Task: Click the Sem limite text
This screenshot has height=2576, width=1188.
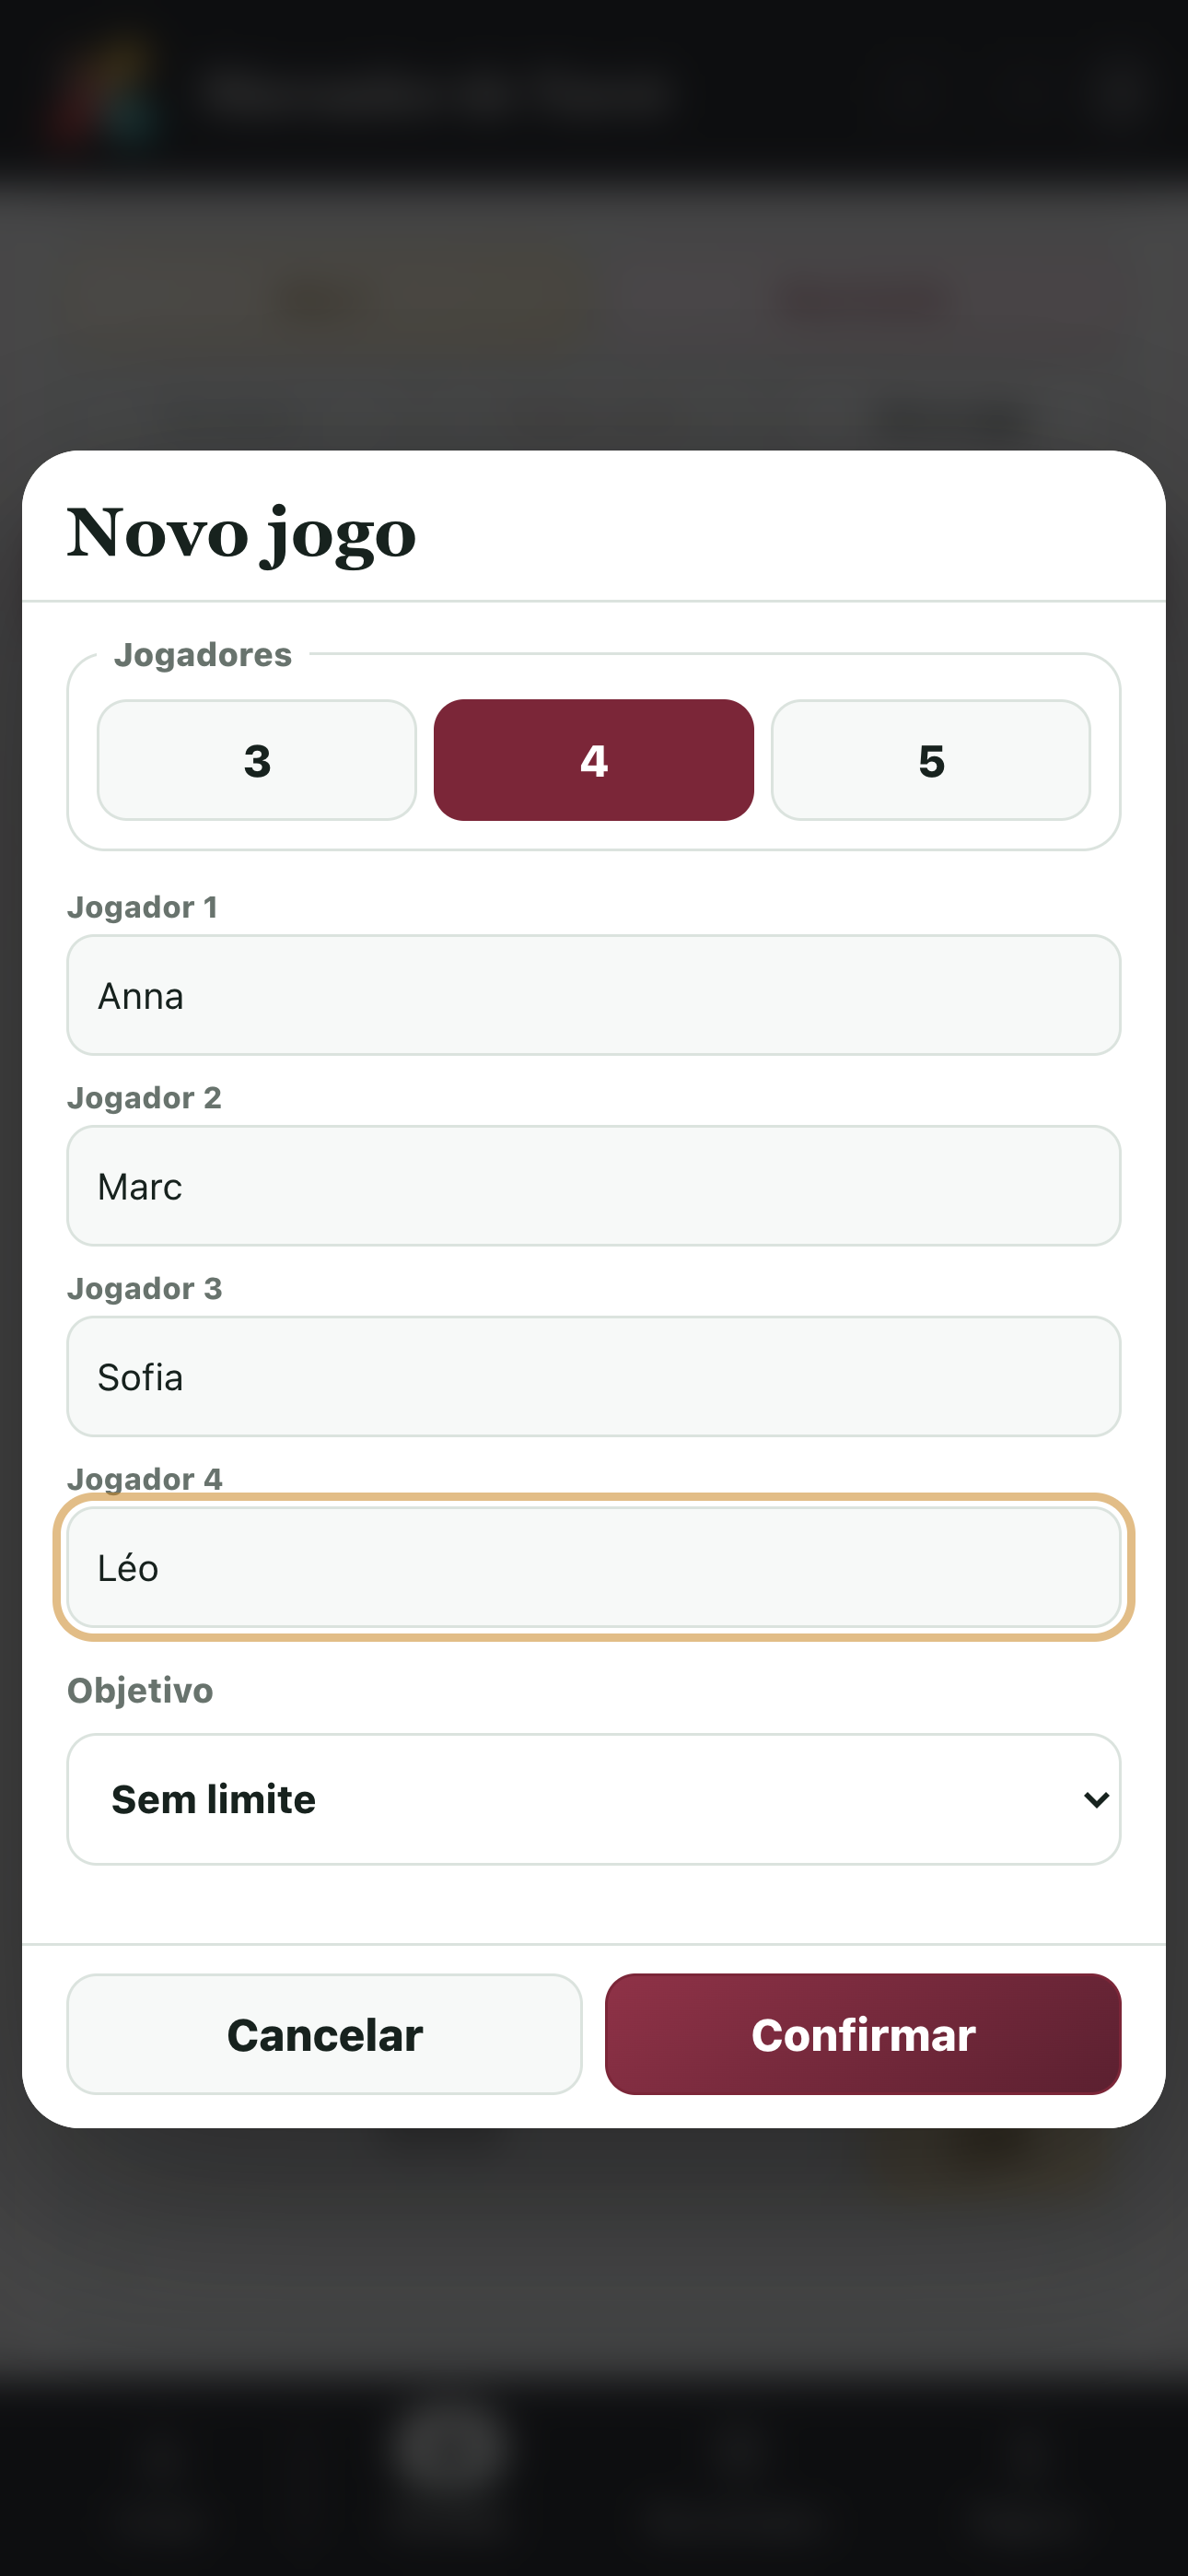Action: tap(214, 1799)
